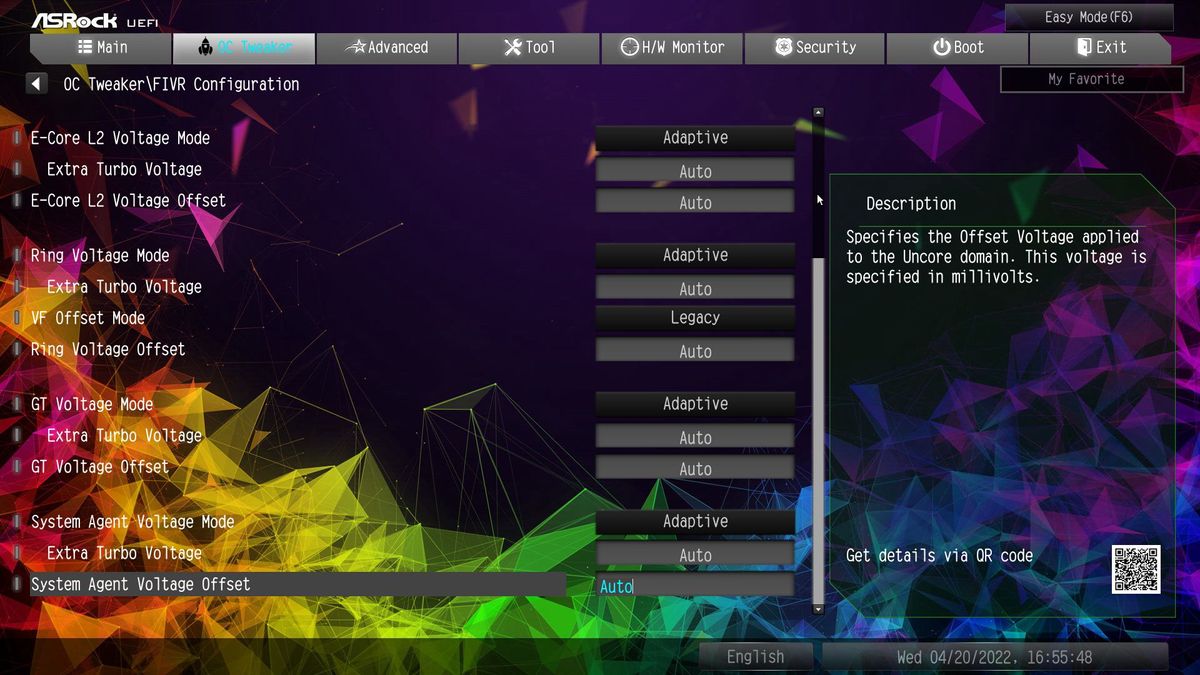Select VF Offset Mode label
This screenshot has width=1200, height=675.
[x=88, y=318]
